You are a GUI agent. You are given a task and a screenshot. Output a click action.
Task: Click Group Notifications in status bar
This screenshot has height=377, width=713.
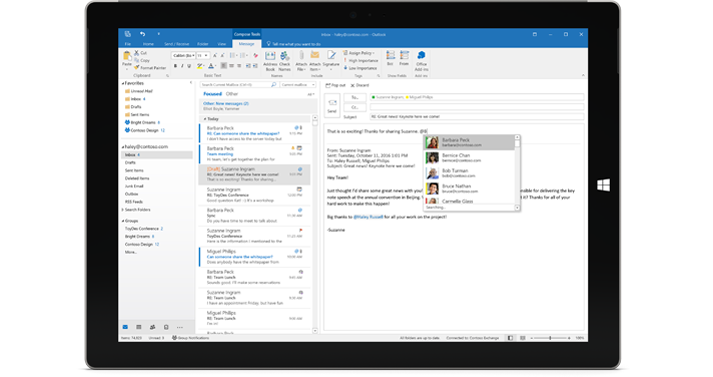[x=191, y=338]
